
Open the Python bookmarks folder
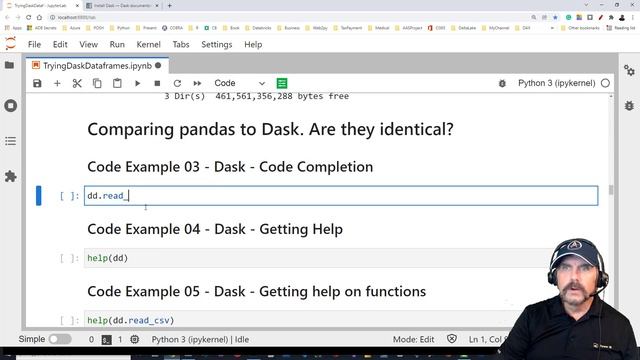[120, 28]
